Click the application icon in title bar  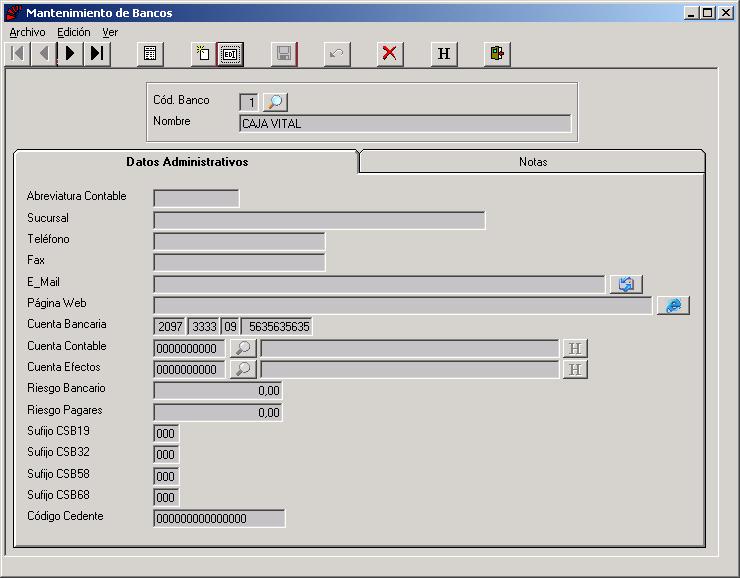click(x=14, y=13)
